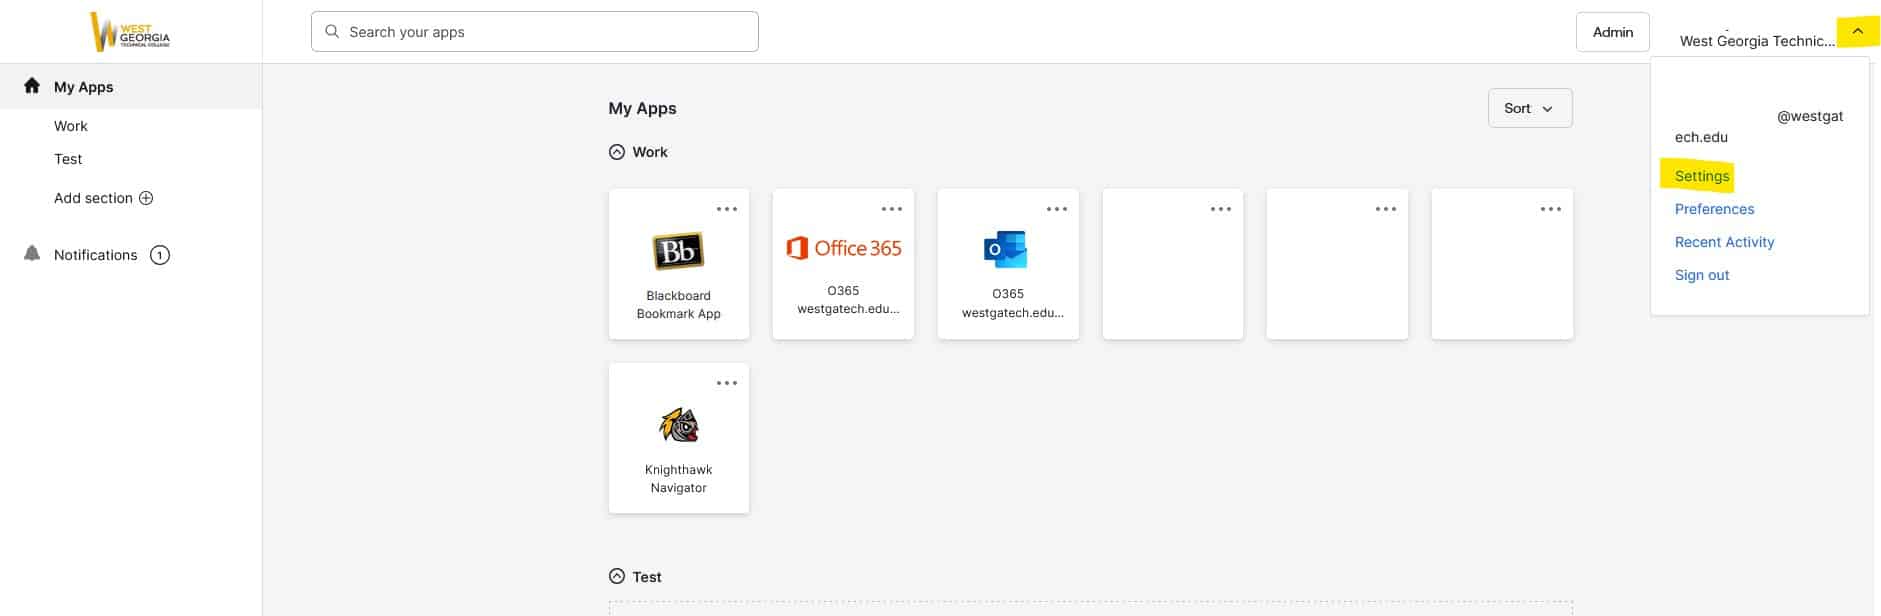The image size is (1881, 616).
Task: Click the Search your apps field
Action: coord(535,32)
